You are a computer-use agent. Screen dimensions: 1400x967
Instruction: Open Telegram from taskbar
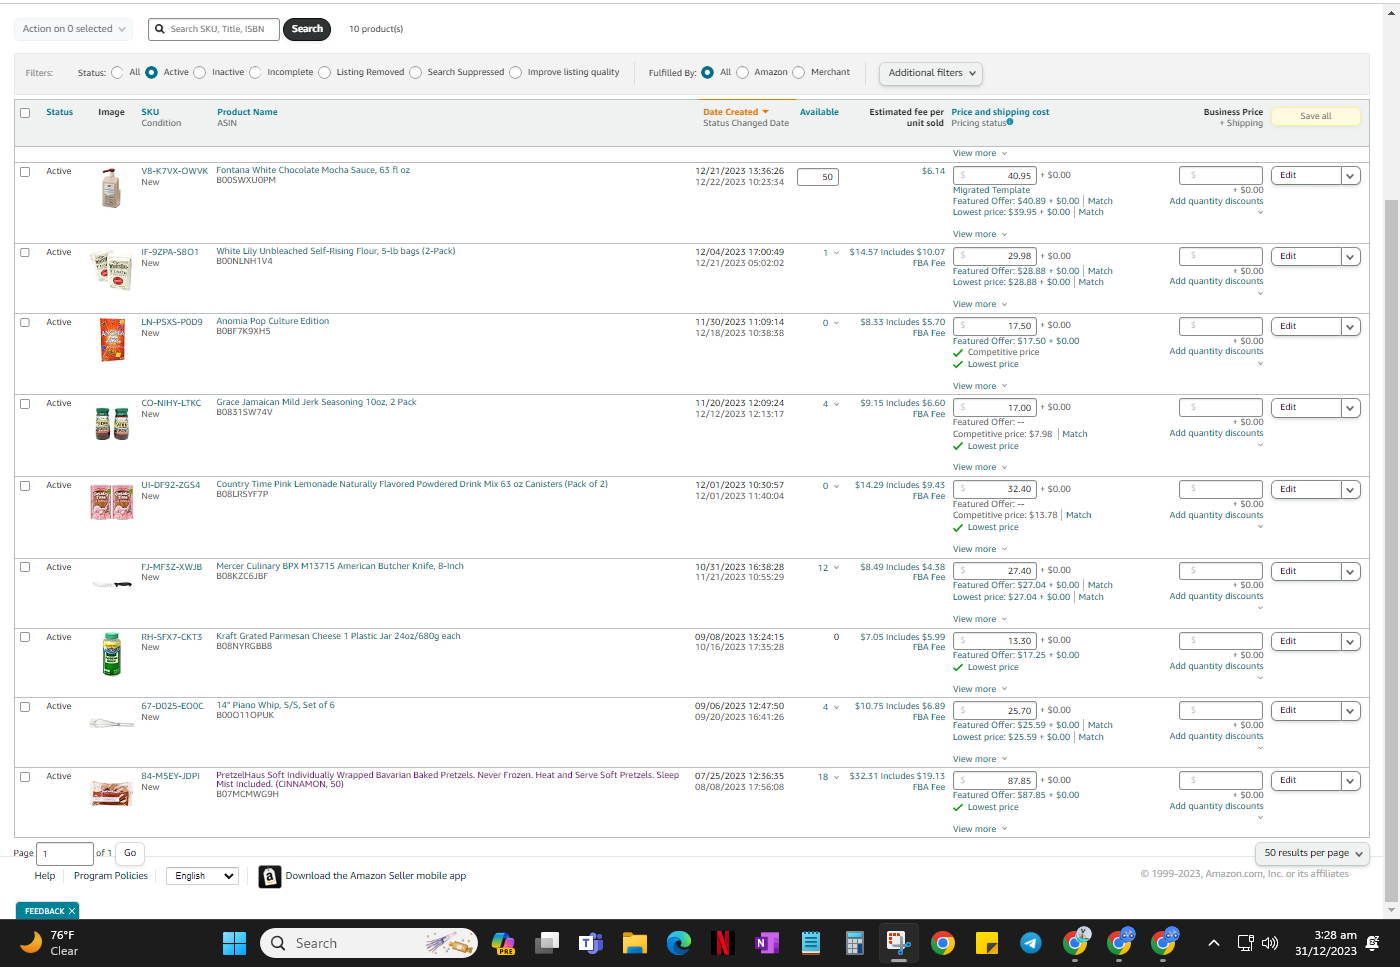coord(1031,943)
